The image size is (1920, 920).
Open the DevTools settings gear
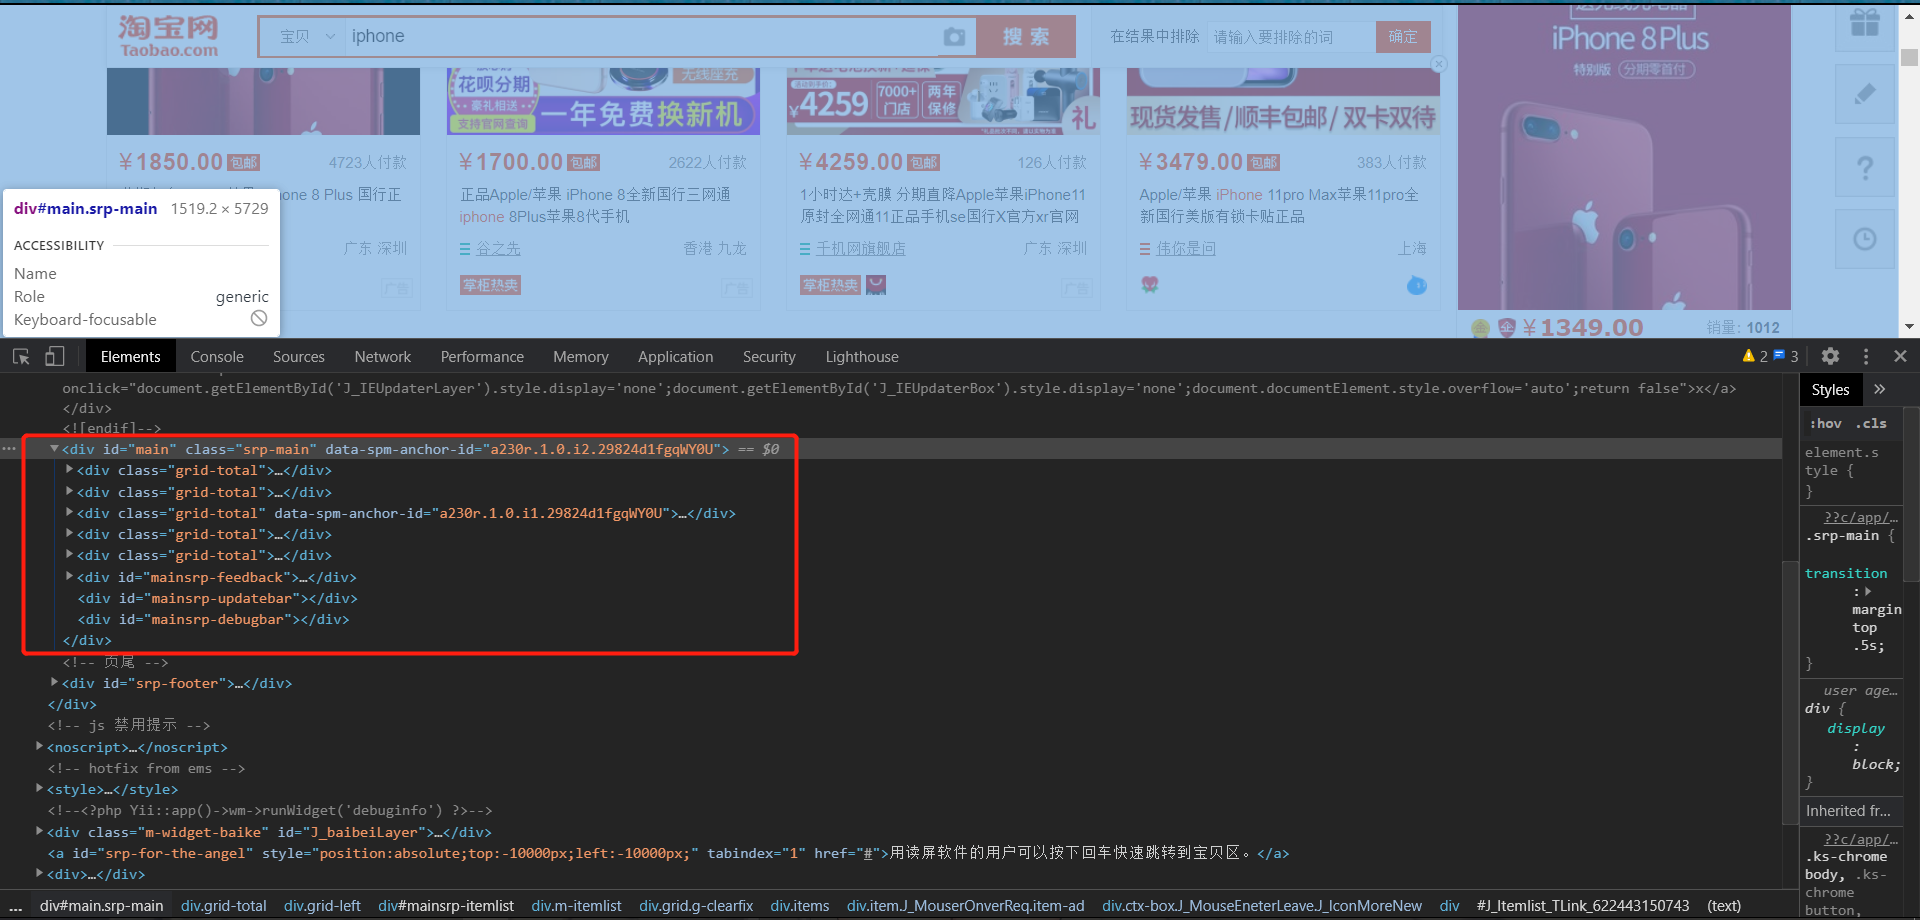coord(1830,356)
